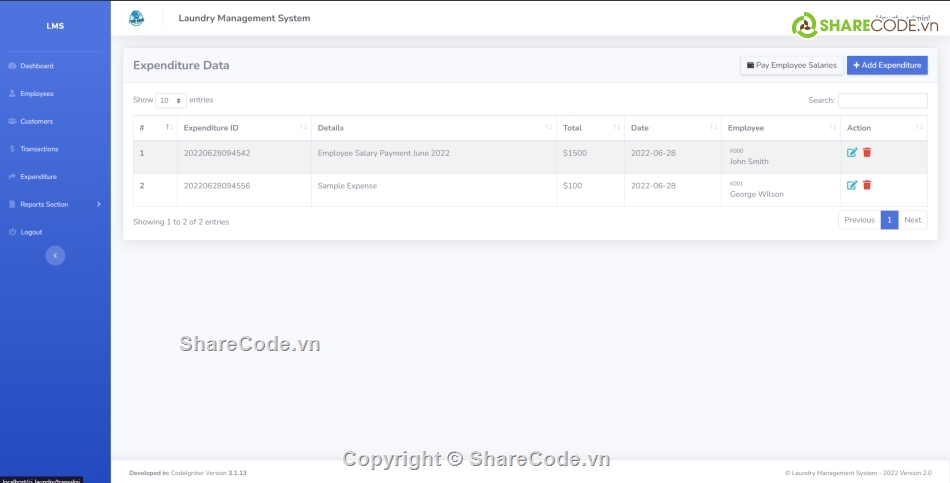Screen dimensions: 950x483
Task: Sort table by Total column
Action: (x=590, y=128)
